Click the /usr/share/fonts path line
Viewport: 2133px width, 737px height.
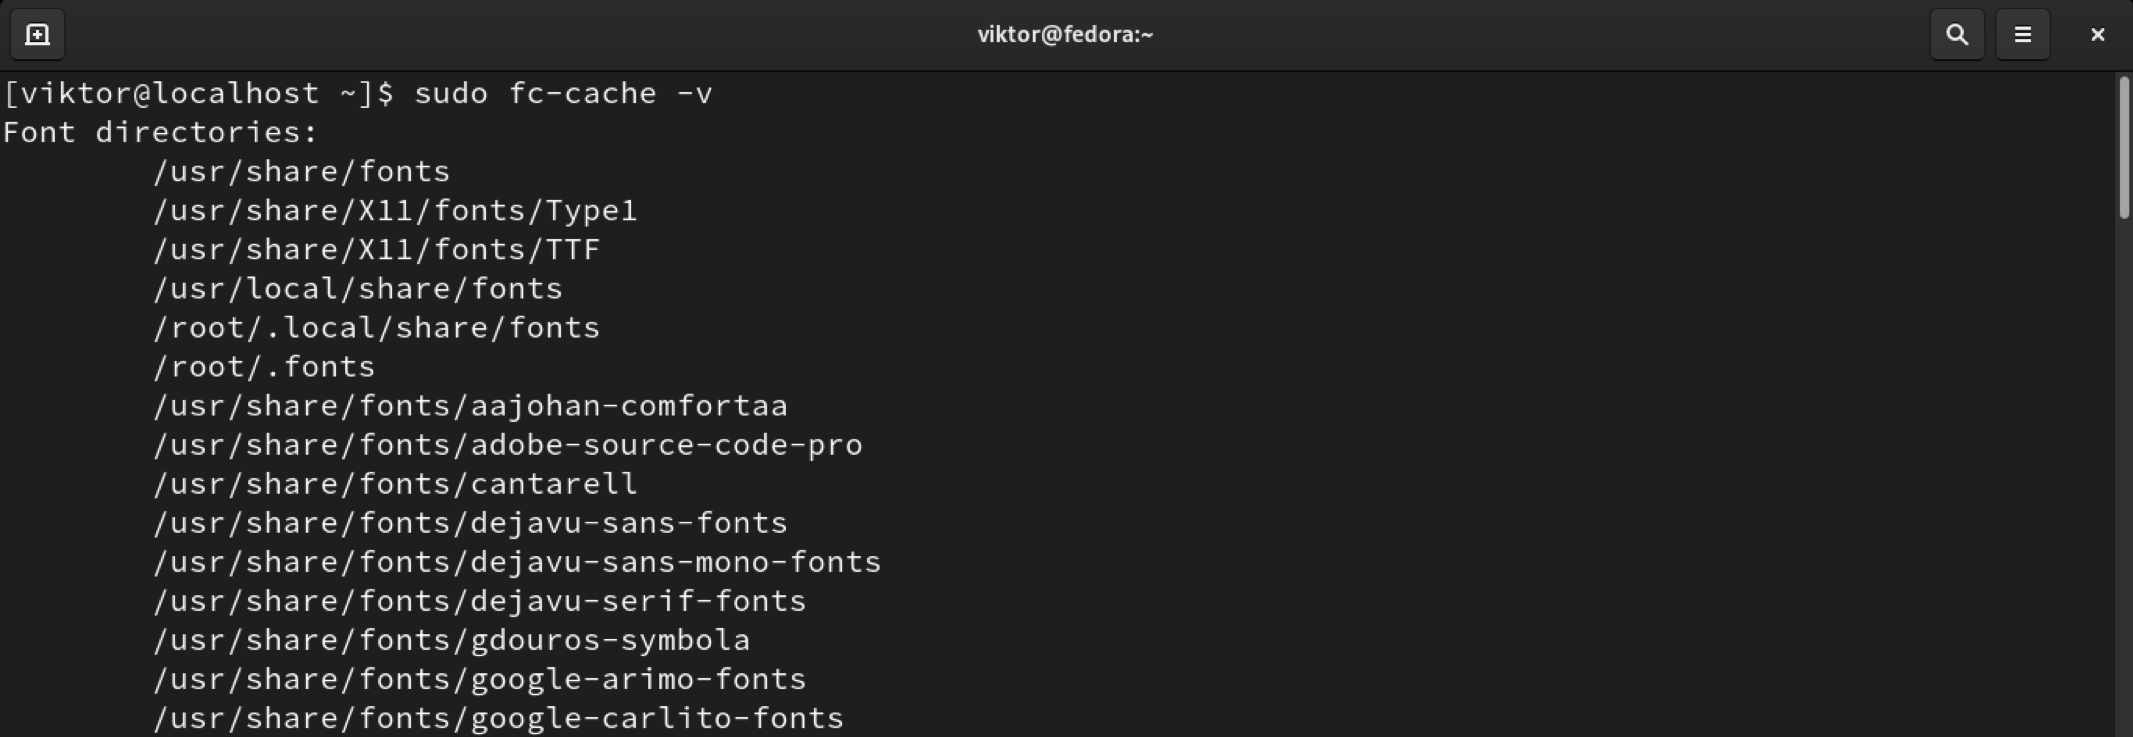click(x=301, y=172)
